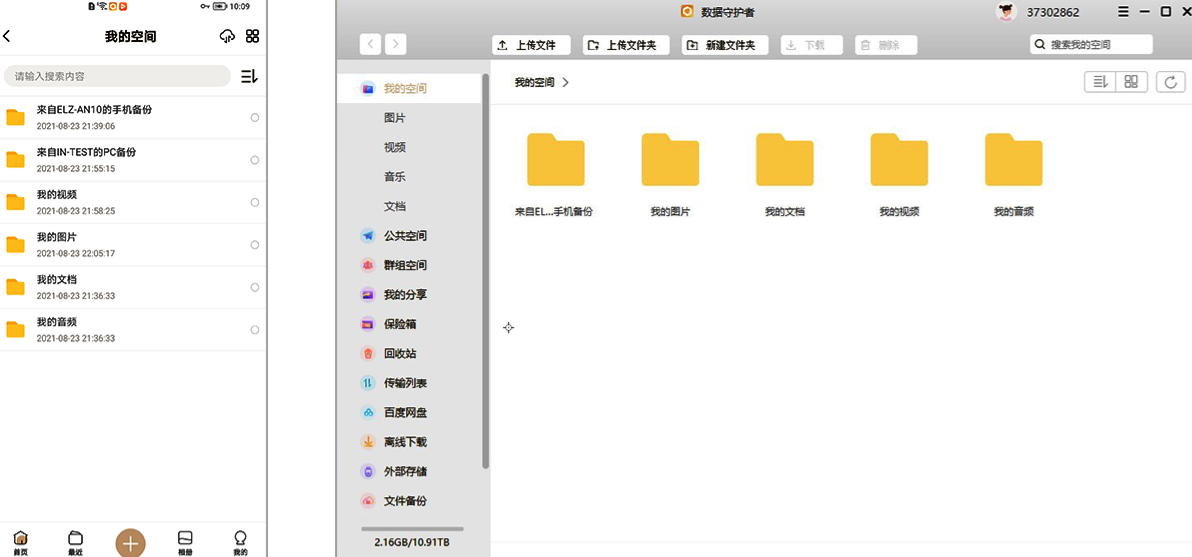Select 我的空间 in desktop sidebar
Viewport: 1192px width, 557px height.
click(x=408, y=88)
